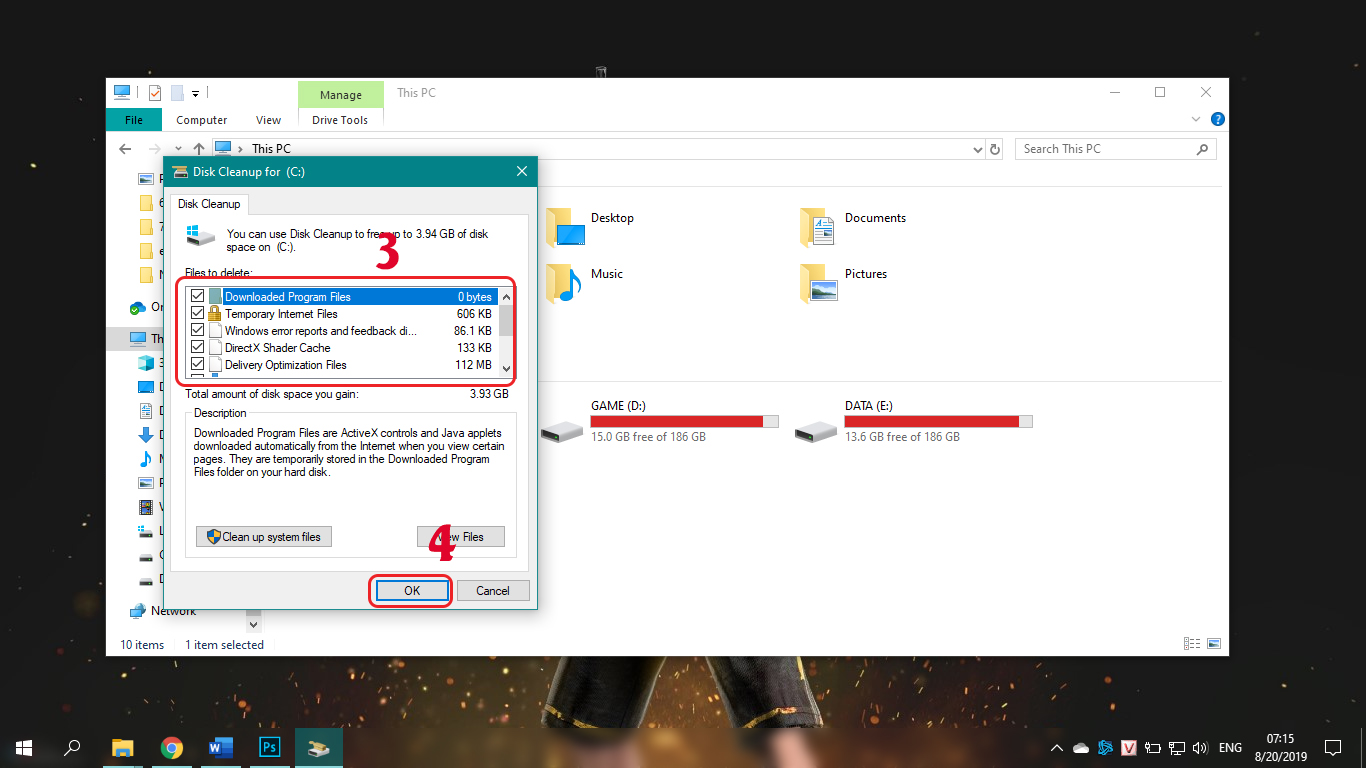Open the Pictures folder
The height and width of the screenshot is (768, 1366).
coord(843,283)
